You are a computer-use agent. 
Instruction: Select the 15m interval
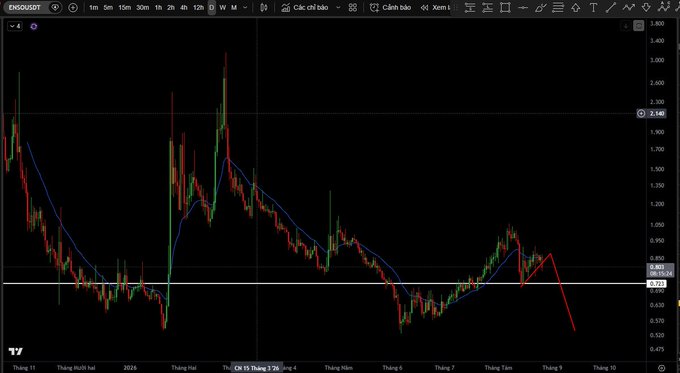[124, 7]
